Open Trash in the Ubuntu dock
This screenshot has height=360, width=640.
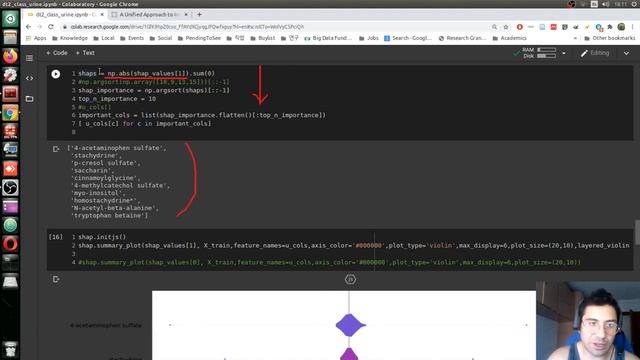click(10, 350)
